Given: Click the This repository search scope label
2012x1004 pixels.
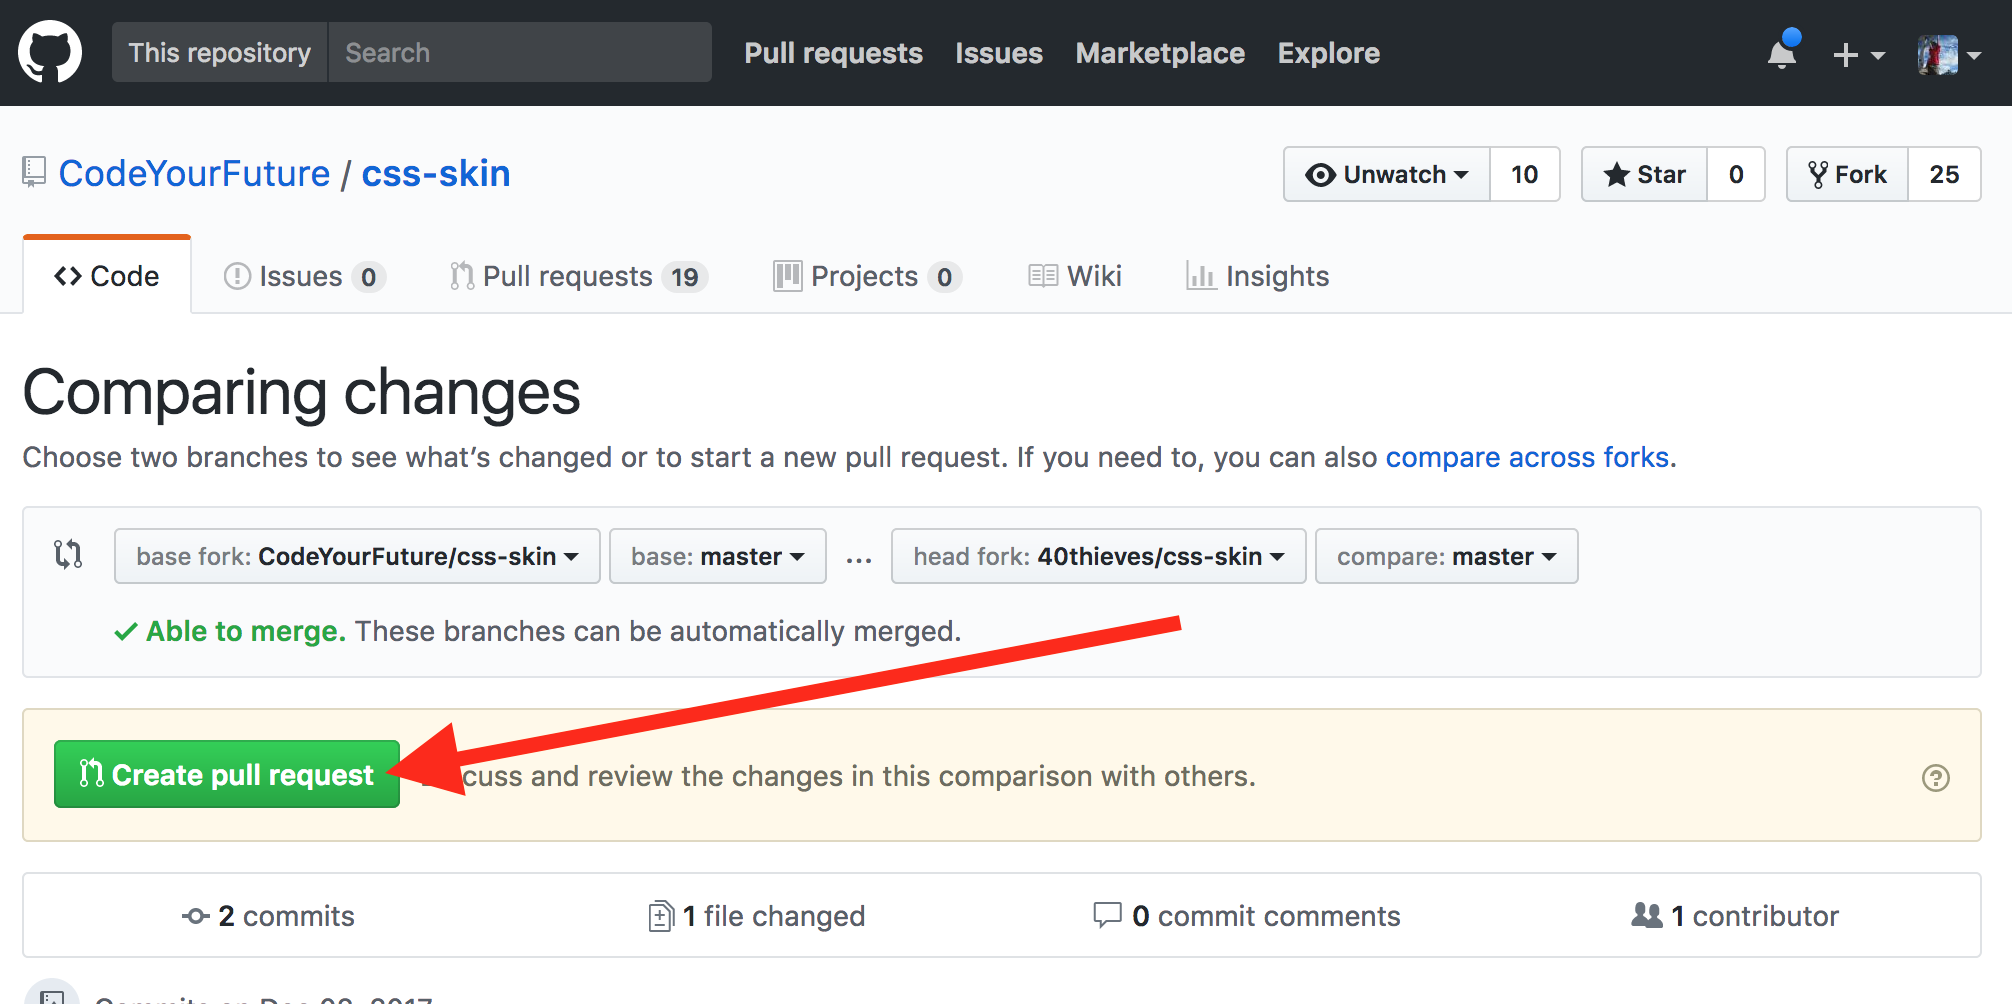Looking at the screenshot, I should 220,52.
